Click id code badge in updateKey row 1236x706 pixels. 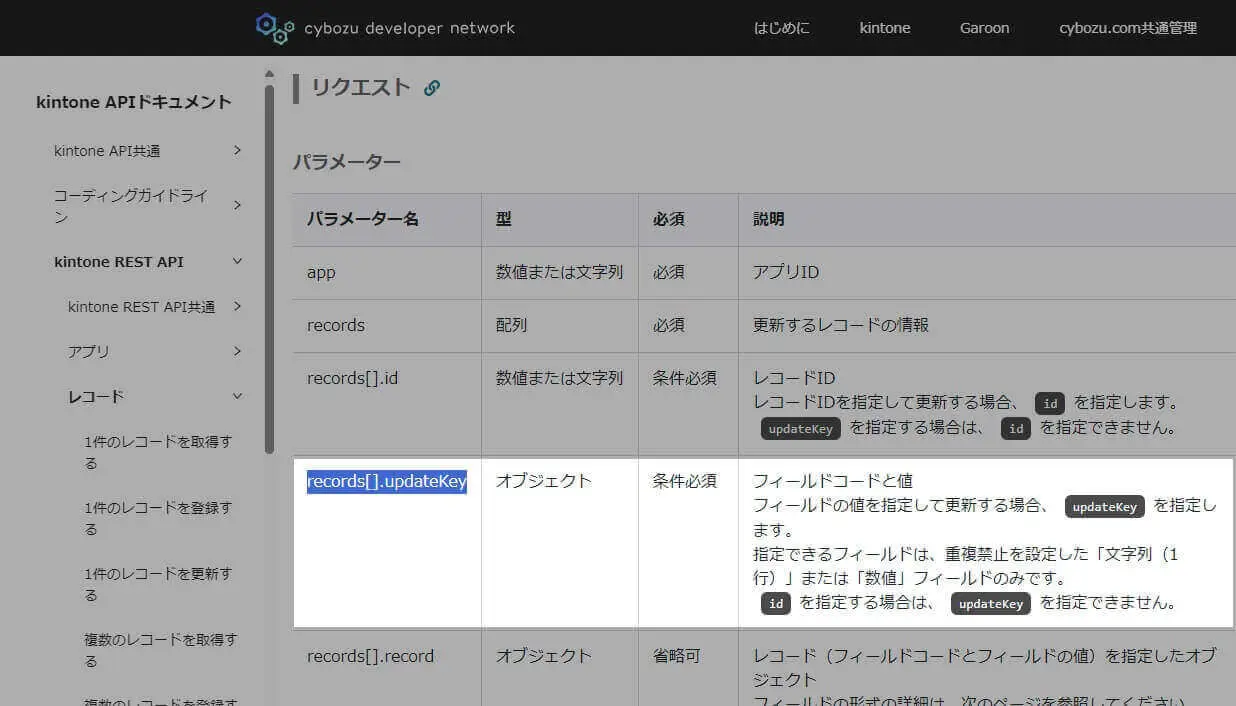click(776, 604)
